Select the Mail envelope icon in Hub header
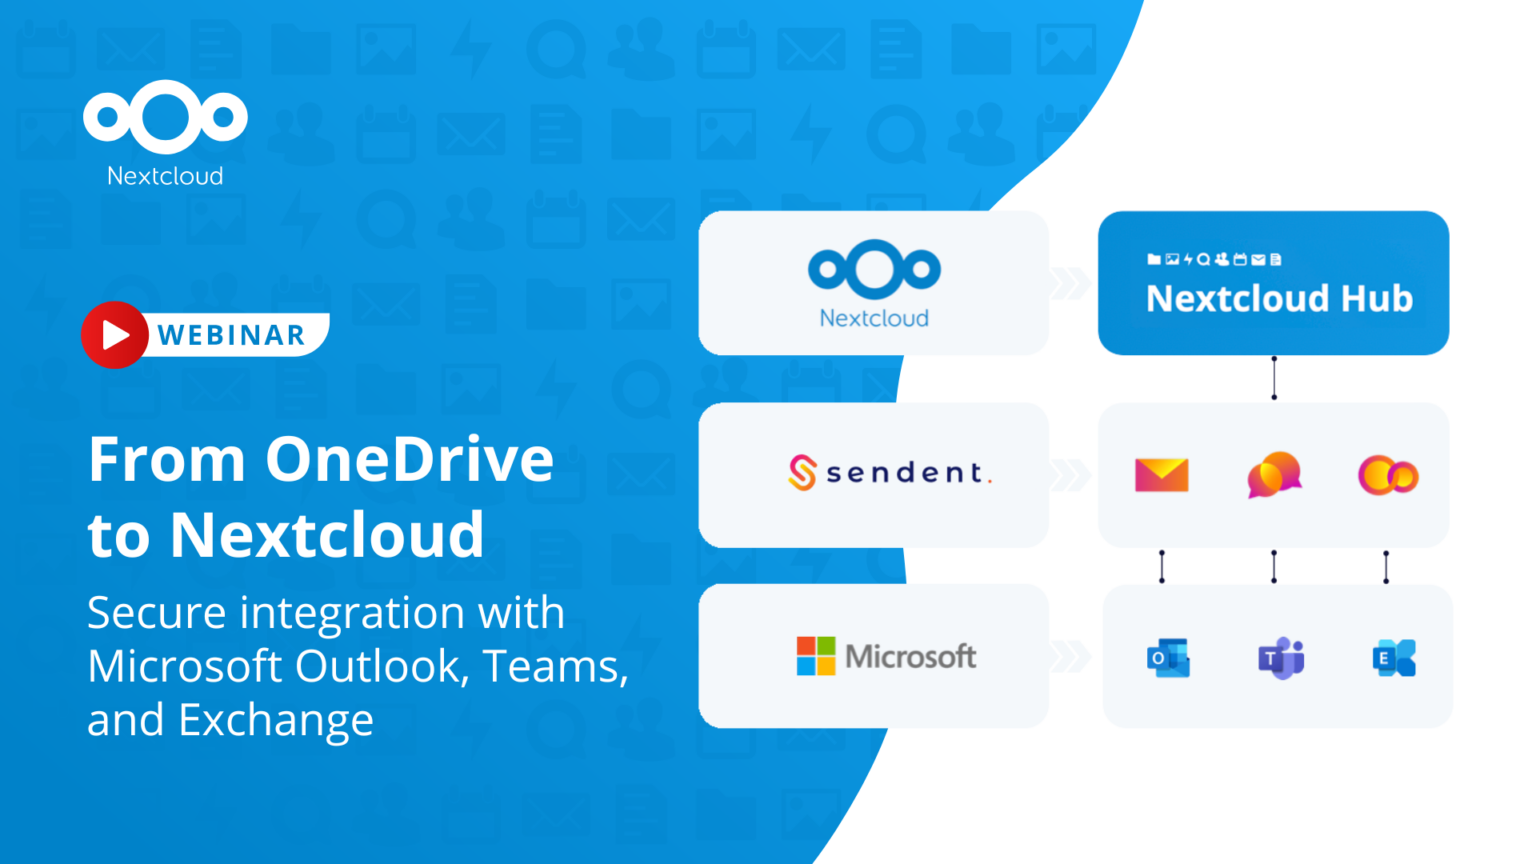This screenshot has height=864, width=1536. pyautogui.click(x=1258, y=259)
